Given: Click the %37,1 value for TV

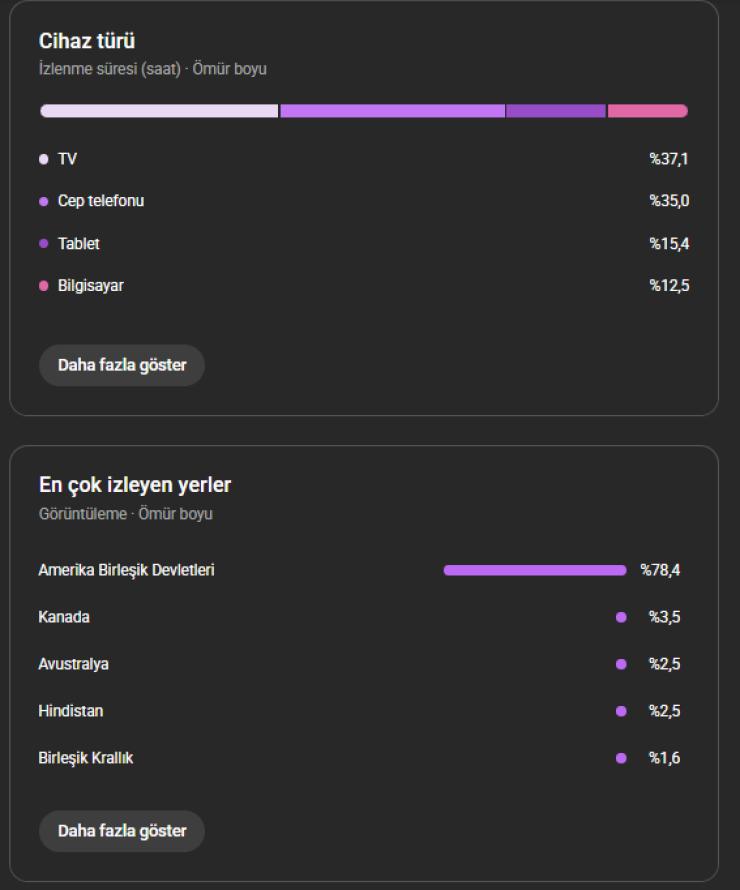Looking at the screenshot, I should click(669, 159).
